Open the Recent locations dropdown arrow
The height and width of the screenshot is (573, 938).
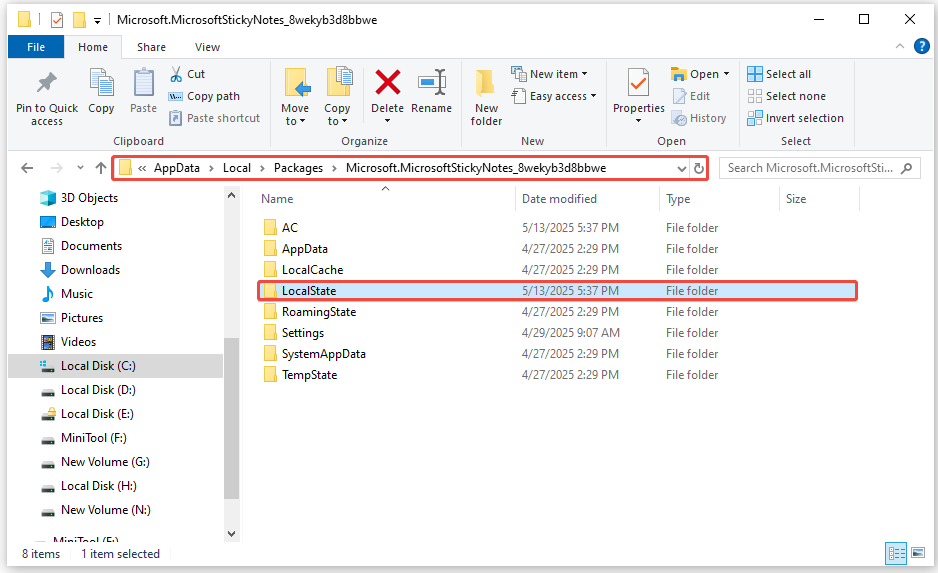pyautogui.click(x=80, y=168)
